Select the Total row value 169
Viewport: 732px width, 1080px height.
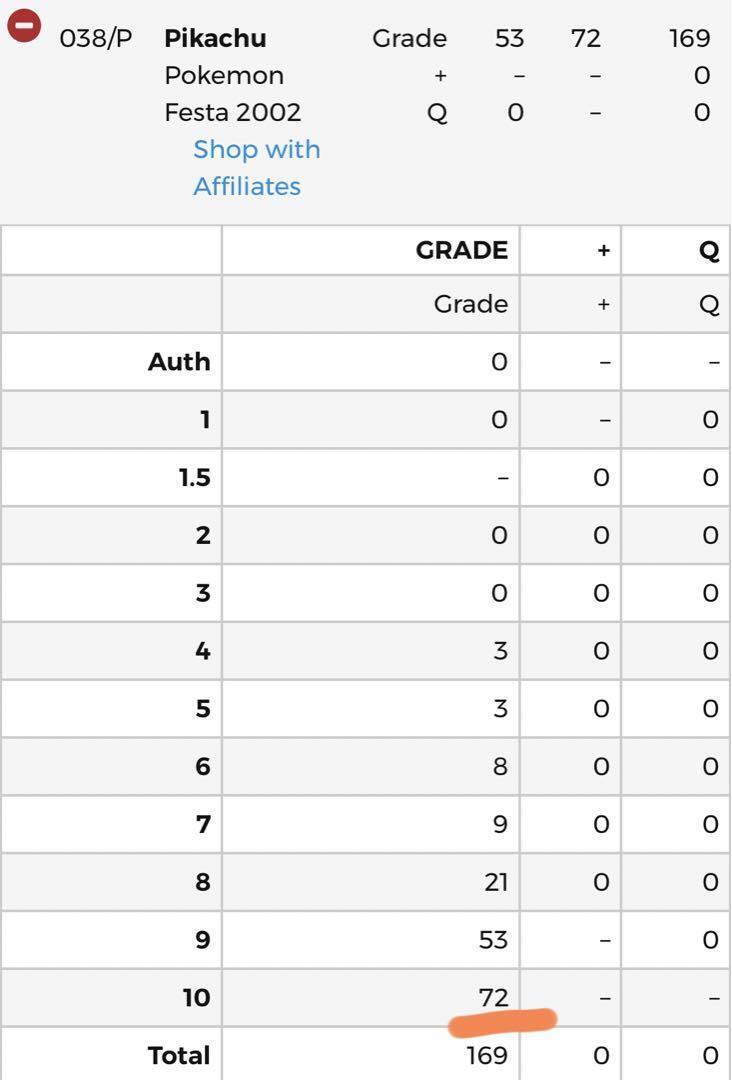(x=488, y=1055)
